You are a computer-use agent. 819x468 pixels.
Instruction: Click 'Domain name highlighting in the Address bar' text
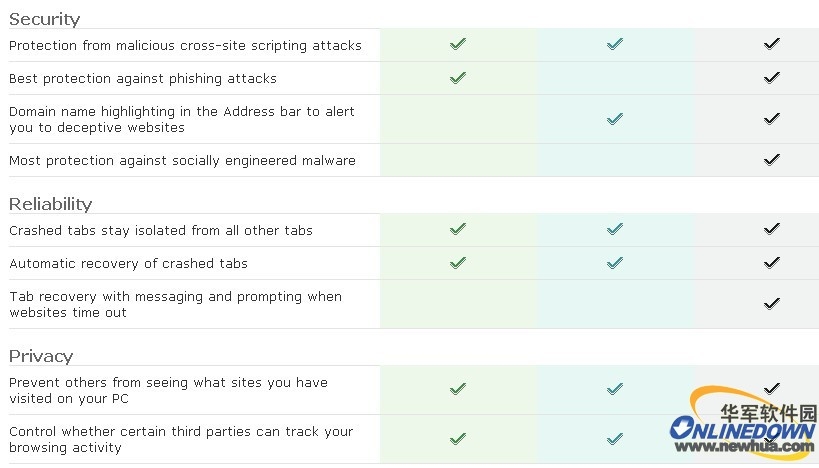pyautogui.click(x=155, y=111)
